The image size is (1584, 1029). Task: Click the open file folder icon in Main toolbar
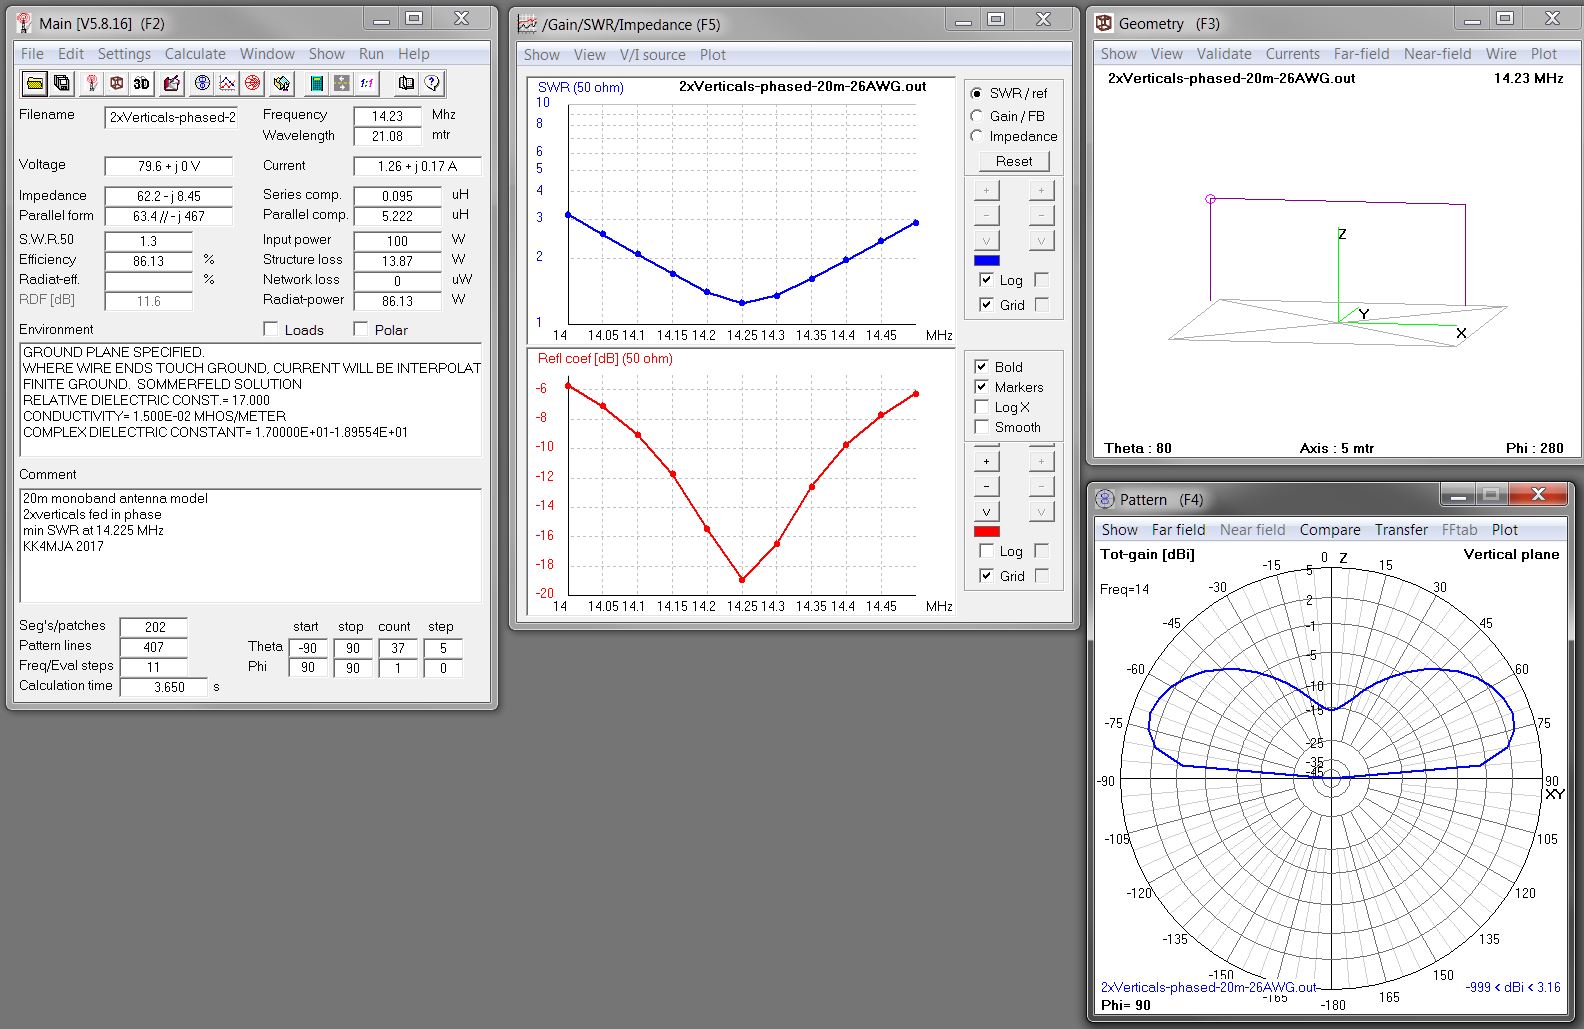[x=34, y=83]
